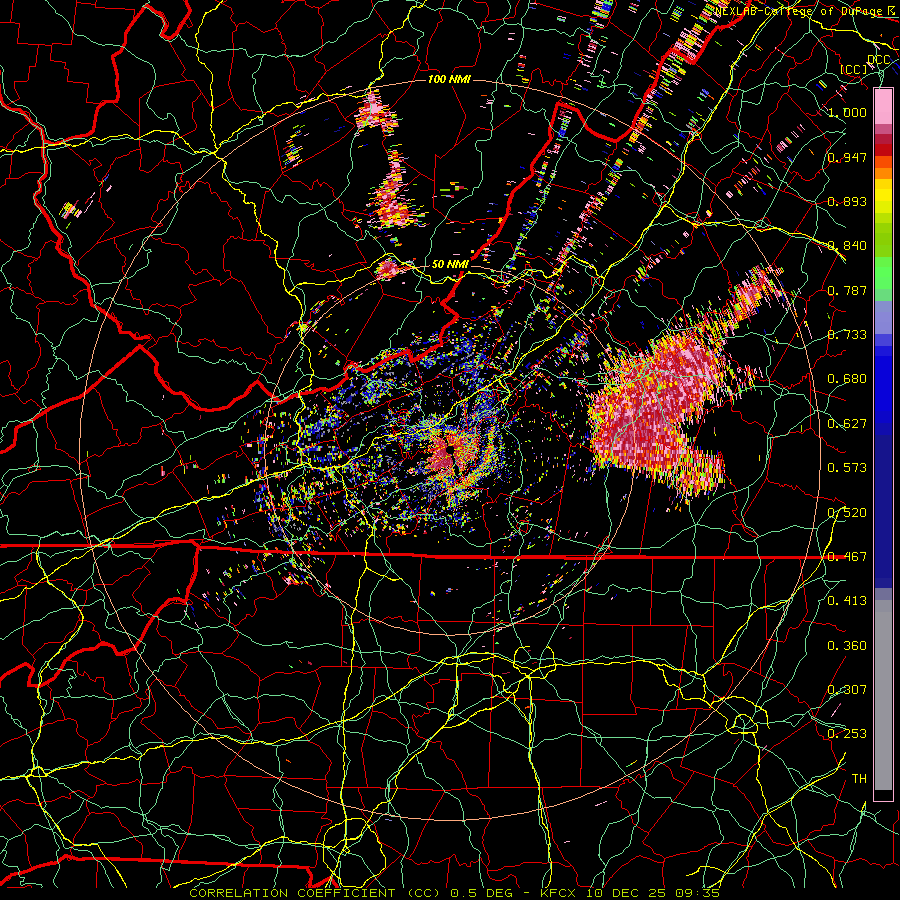Click the gray segment of the color bar

pyautogui.click(x=883, y=695)
